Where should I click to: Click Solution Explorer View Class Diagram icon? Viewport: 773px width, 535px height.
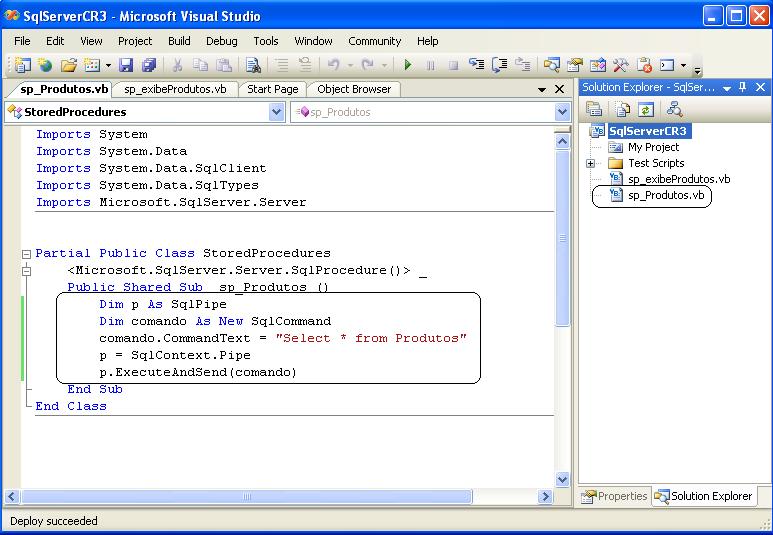[x=674, y=108]
